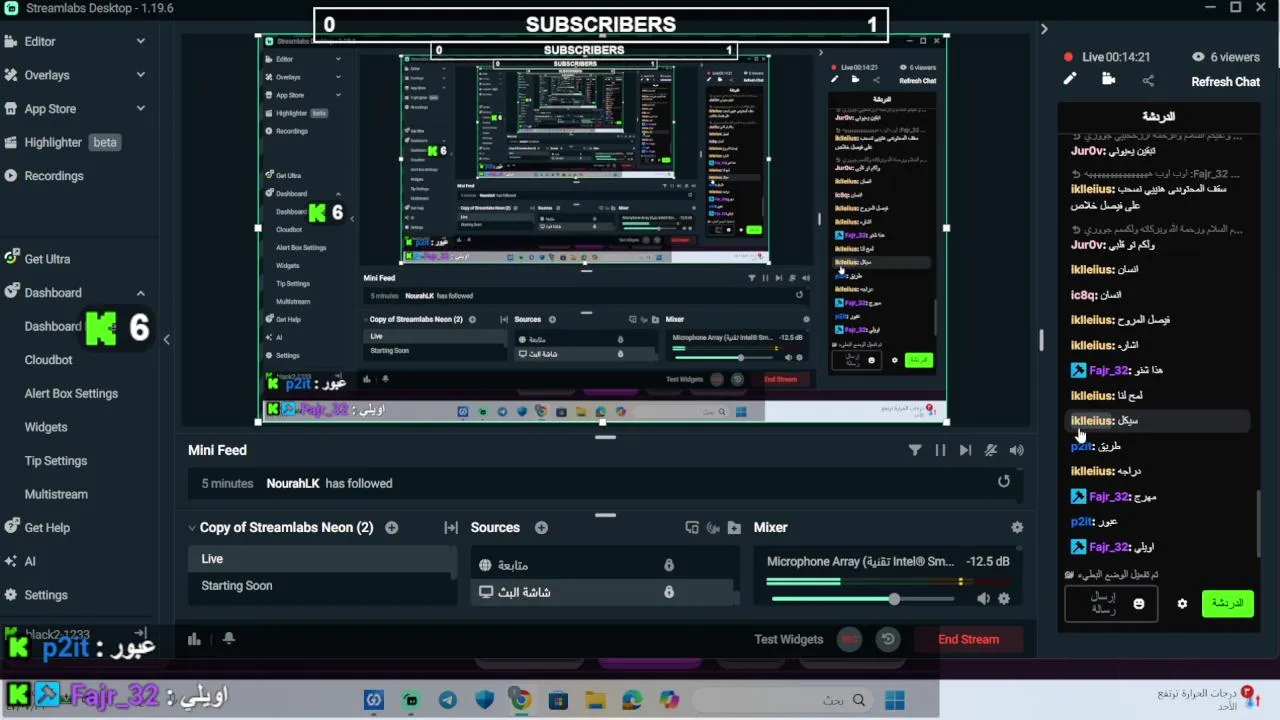
Task: Select the Live scene
Action: click(x=322, y=559)
